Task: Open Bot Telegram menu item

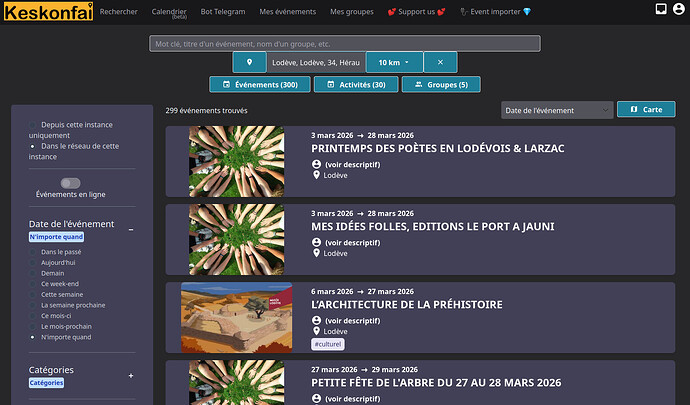Action: [223, 11]
